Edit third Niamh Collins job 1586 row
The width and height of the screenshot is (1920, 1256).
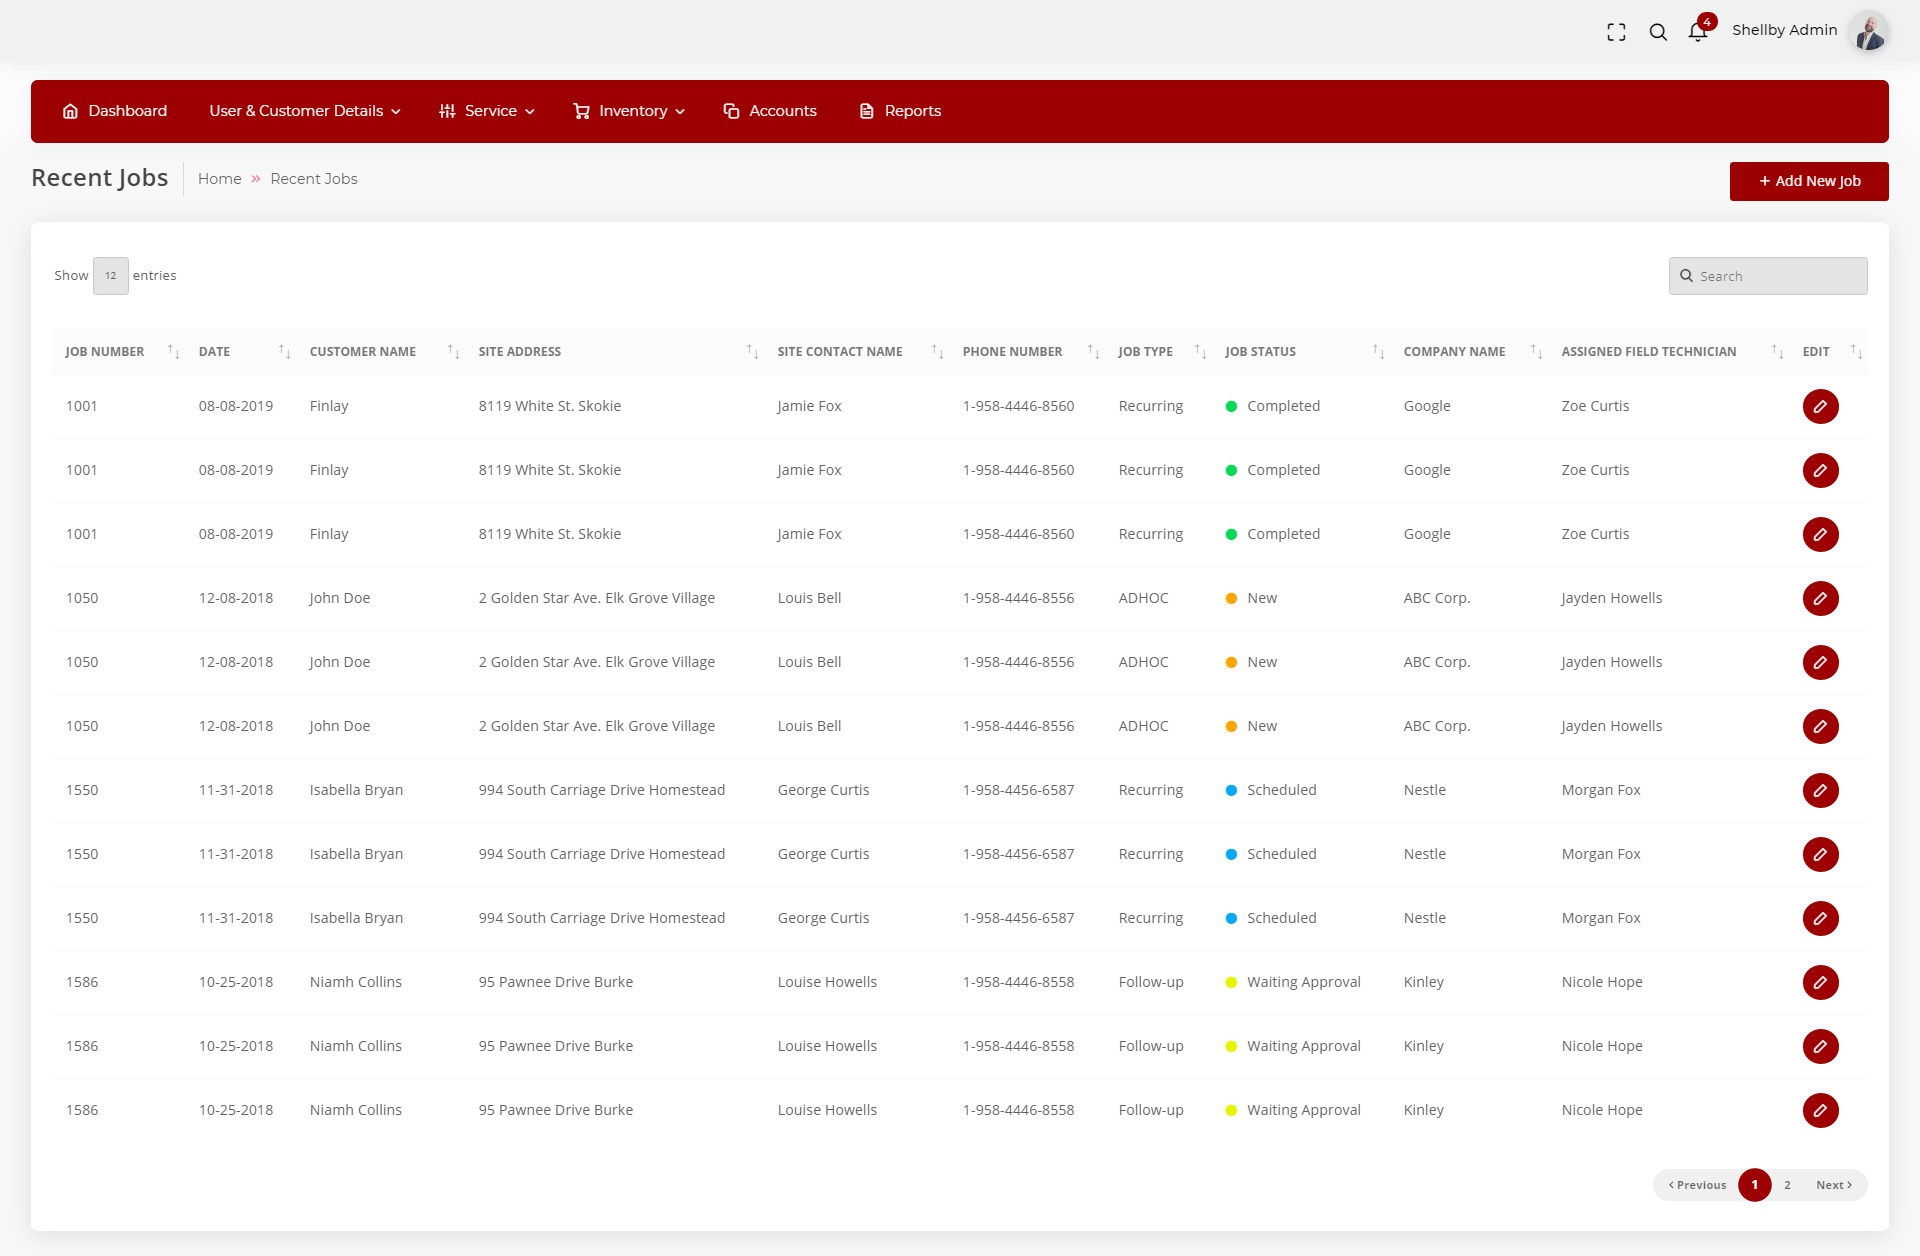point(1820,1111)
